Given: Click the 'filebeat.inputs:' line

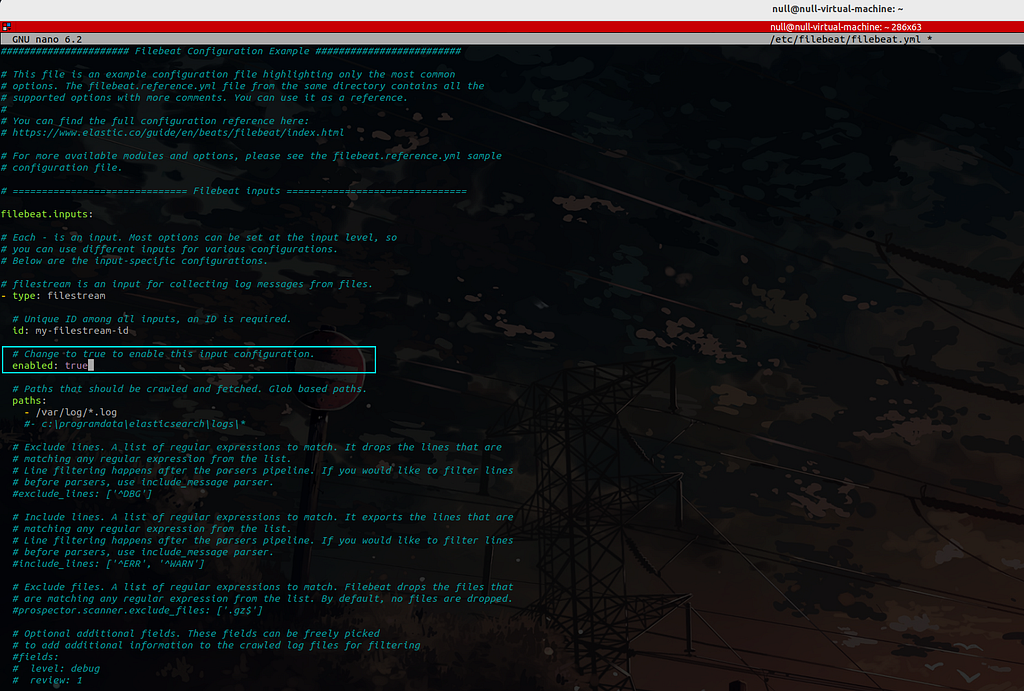Looking at the screenshot, I should [47, 214].
